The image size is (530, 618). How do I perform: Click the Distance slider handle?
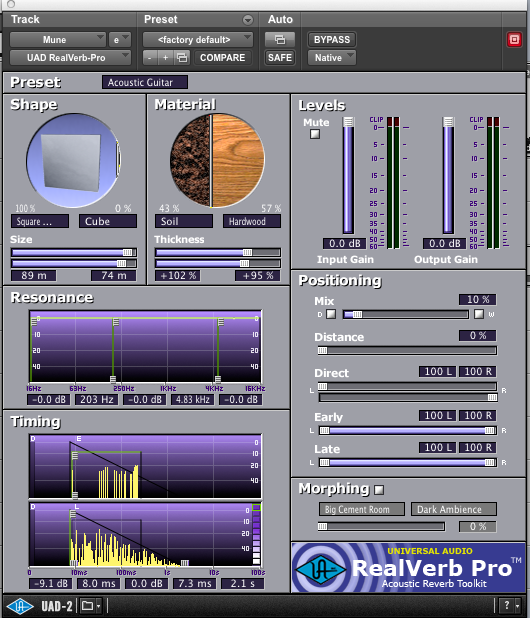coord(322,350)
